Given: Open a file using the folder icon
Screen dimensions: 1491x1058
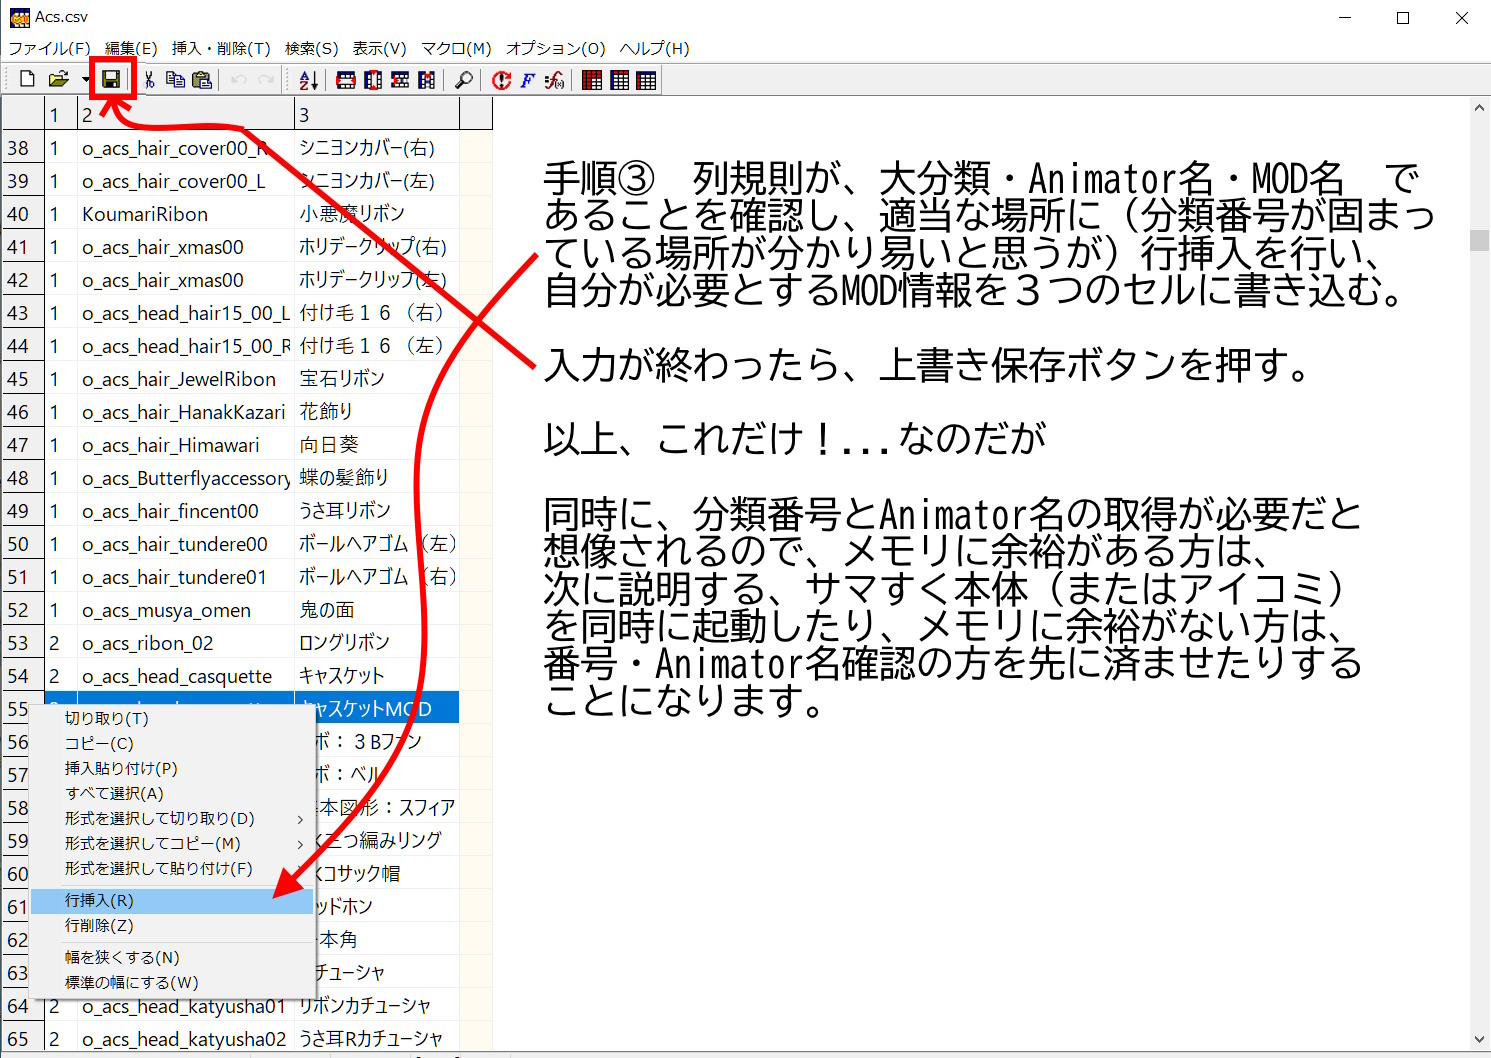Looking at the screenshot, I should tap(59, 80).
